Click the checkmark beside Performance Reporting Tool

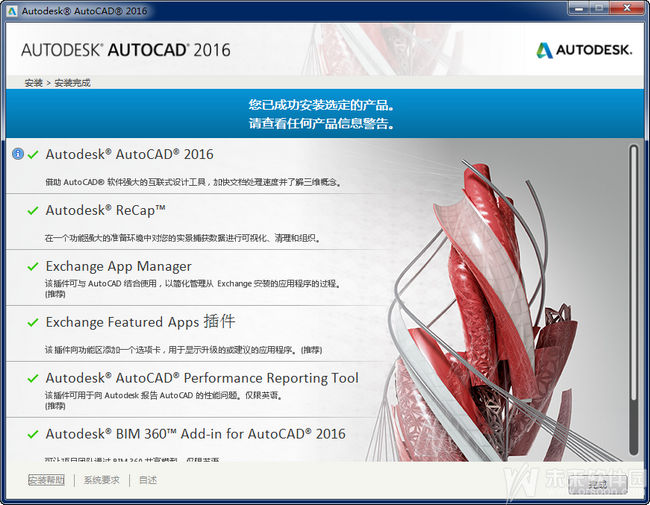point(33,378)
